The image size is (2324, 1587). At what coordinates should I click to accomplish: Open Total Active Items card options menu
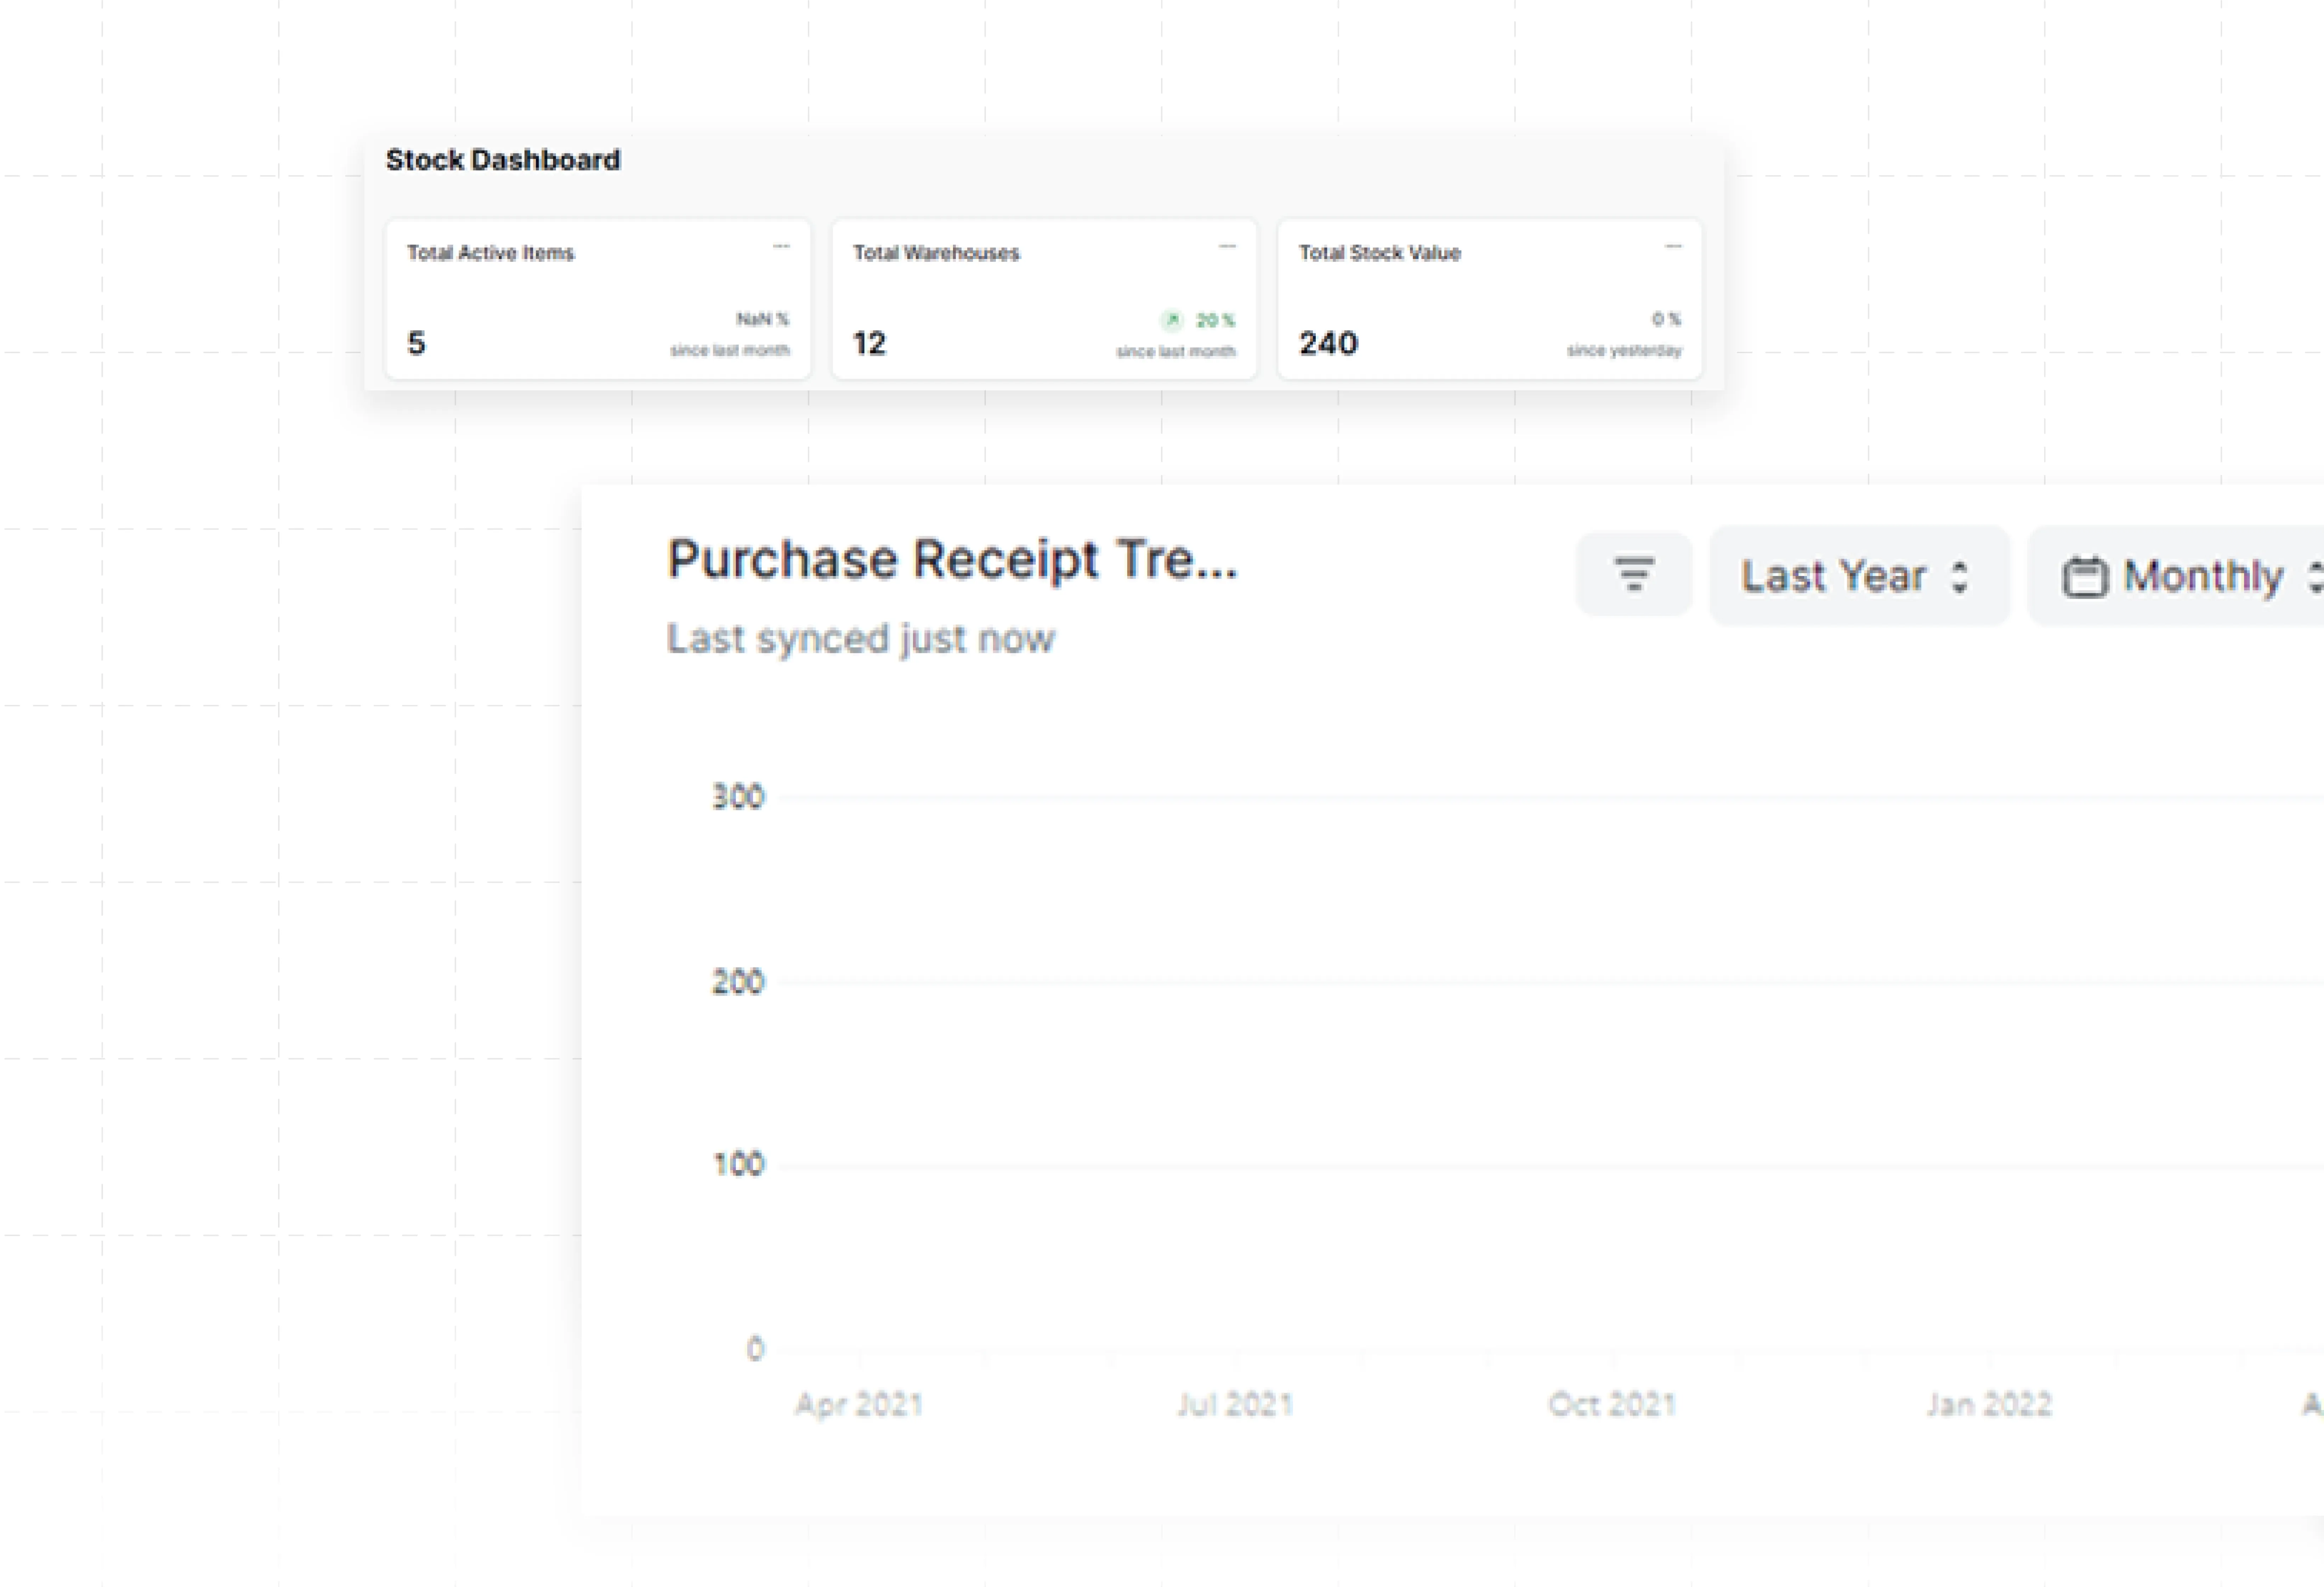(781, 246)
